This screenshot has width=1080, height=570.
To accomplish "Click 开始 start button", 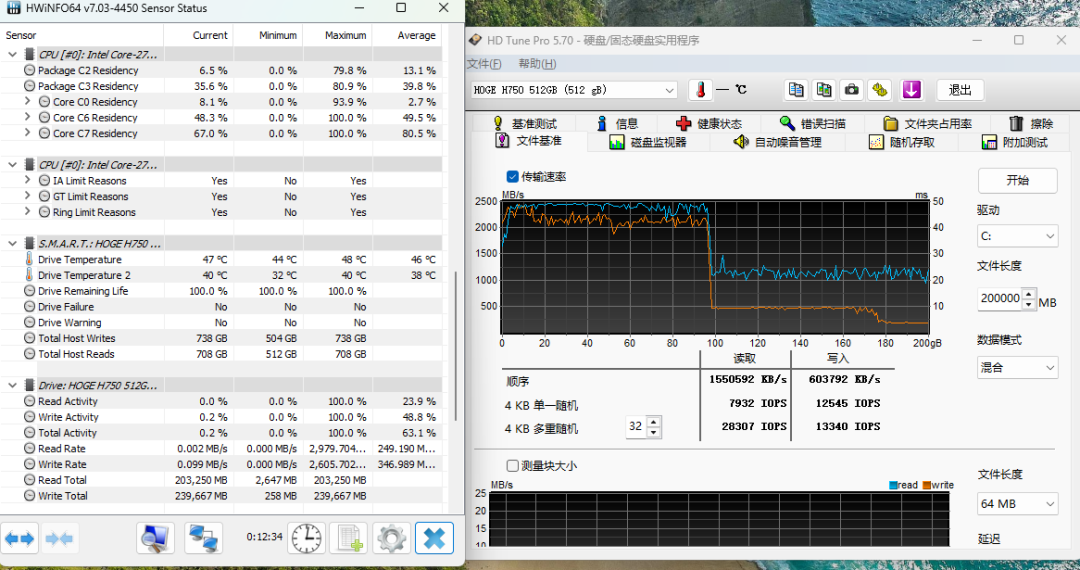I will [1017, 180].
